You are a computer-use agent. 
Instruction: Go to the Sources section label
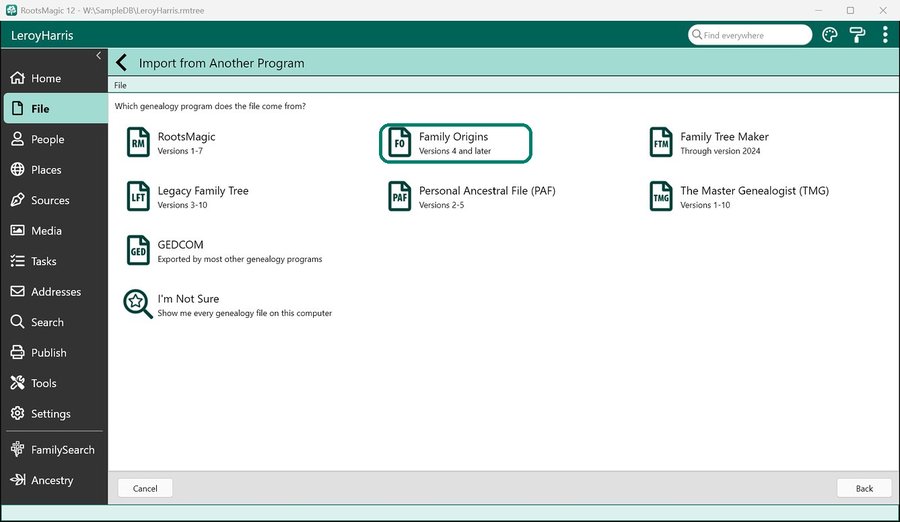tap(50, 200)
